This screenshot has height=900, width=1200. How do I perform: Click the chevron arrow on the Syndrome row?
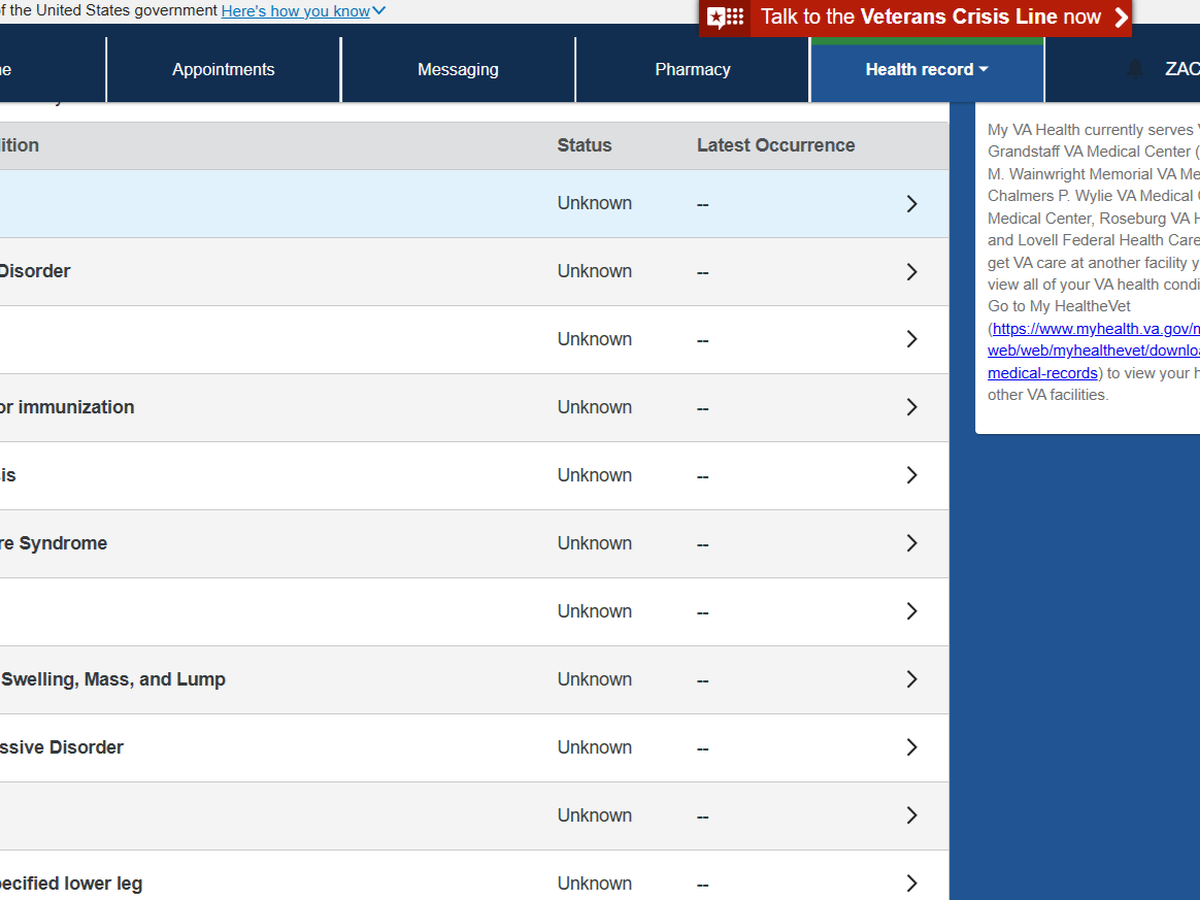[911, 544]
